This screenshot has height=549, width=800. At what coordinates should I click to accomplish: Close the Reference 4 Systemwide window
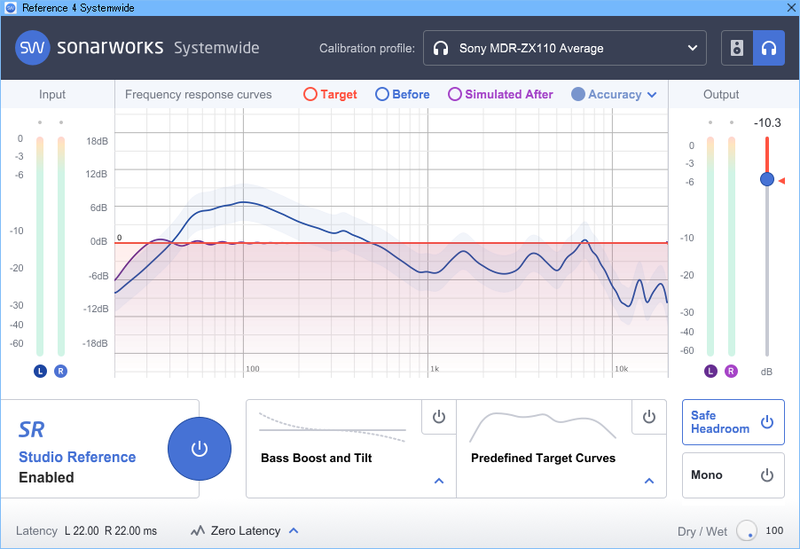[x=790, y=8]
